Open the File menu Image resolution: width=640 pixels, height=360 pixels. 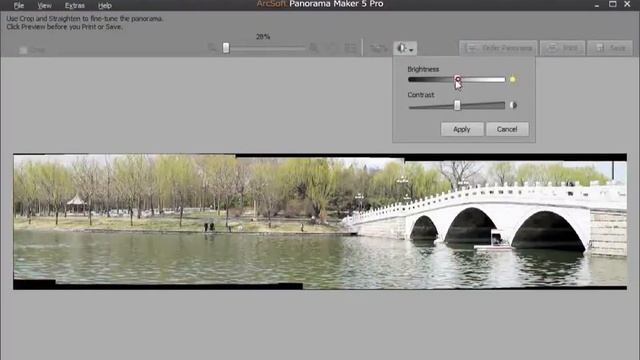coord(19,6)
